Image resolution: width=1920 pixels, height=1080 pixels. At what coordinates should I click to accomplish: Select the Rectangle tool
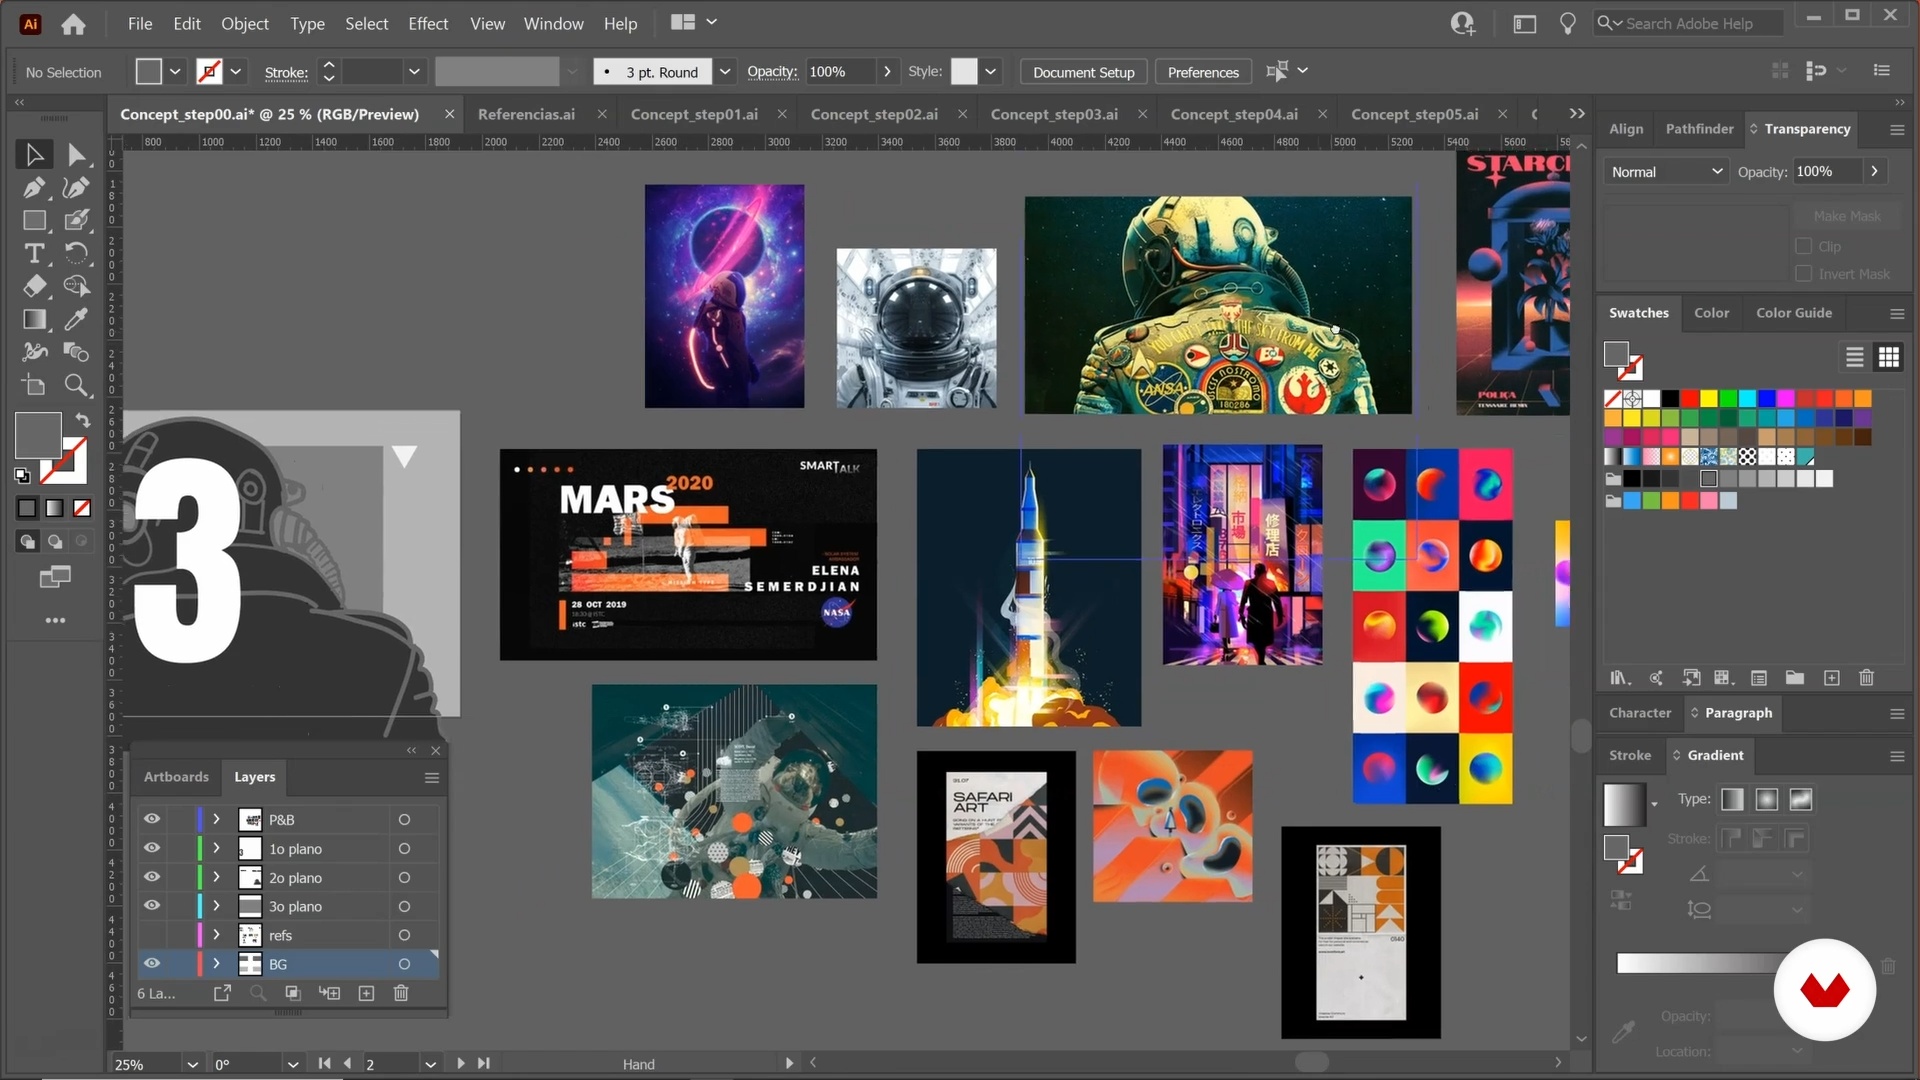click(x=34, y=220)
